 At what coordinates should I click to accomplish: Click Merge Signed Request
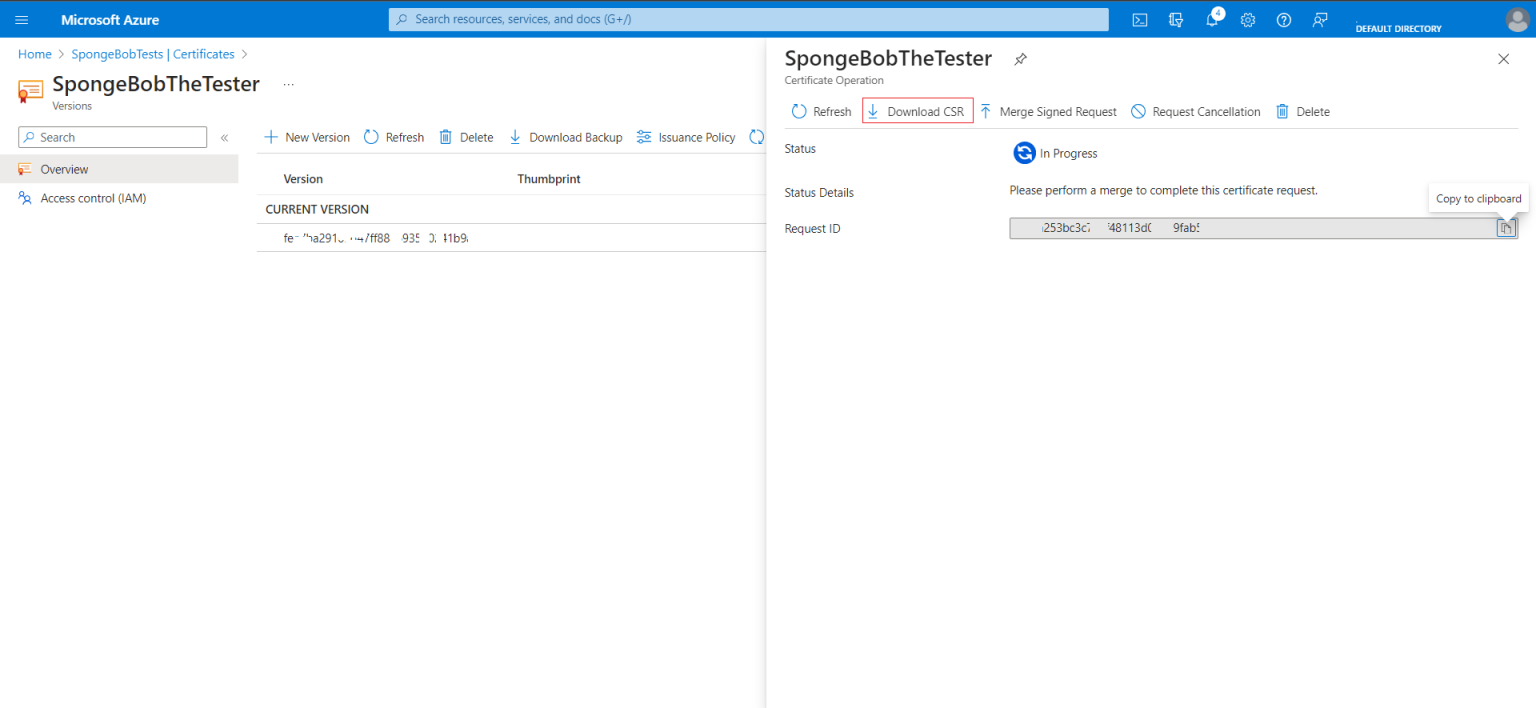click(1048, 111)
